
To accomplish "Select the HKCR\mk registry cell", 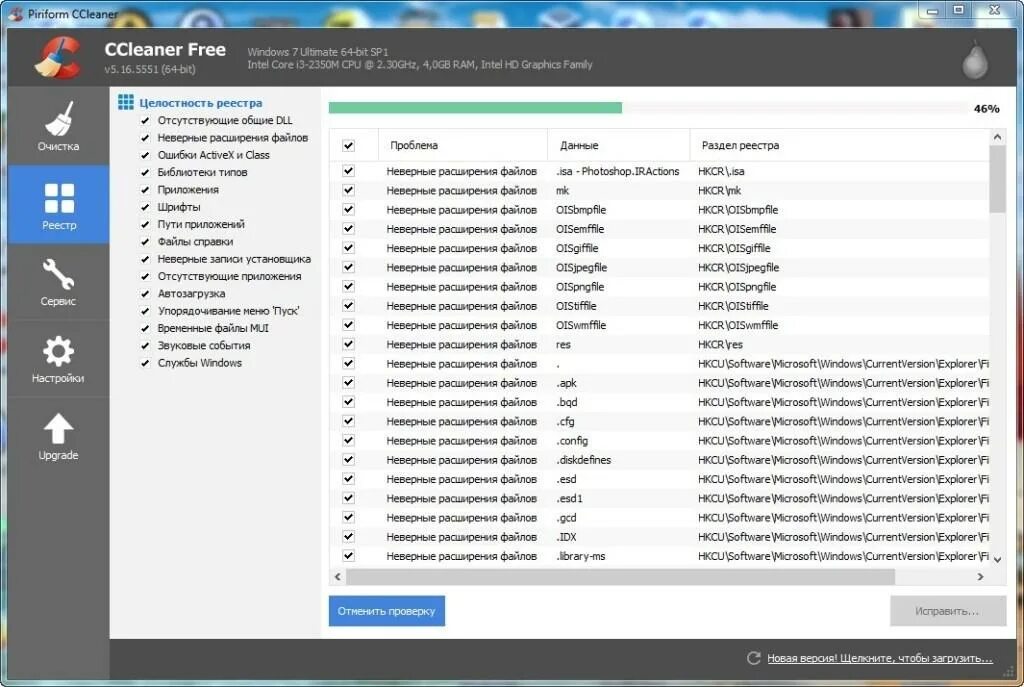I will pyautogui.click(x=720, y=191).
